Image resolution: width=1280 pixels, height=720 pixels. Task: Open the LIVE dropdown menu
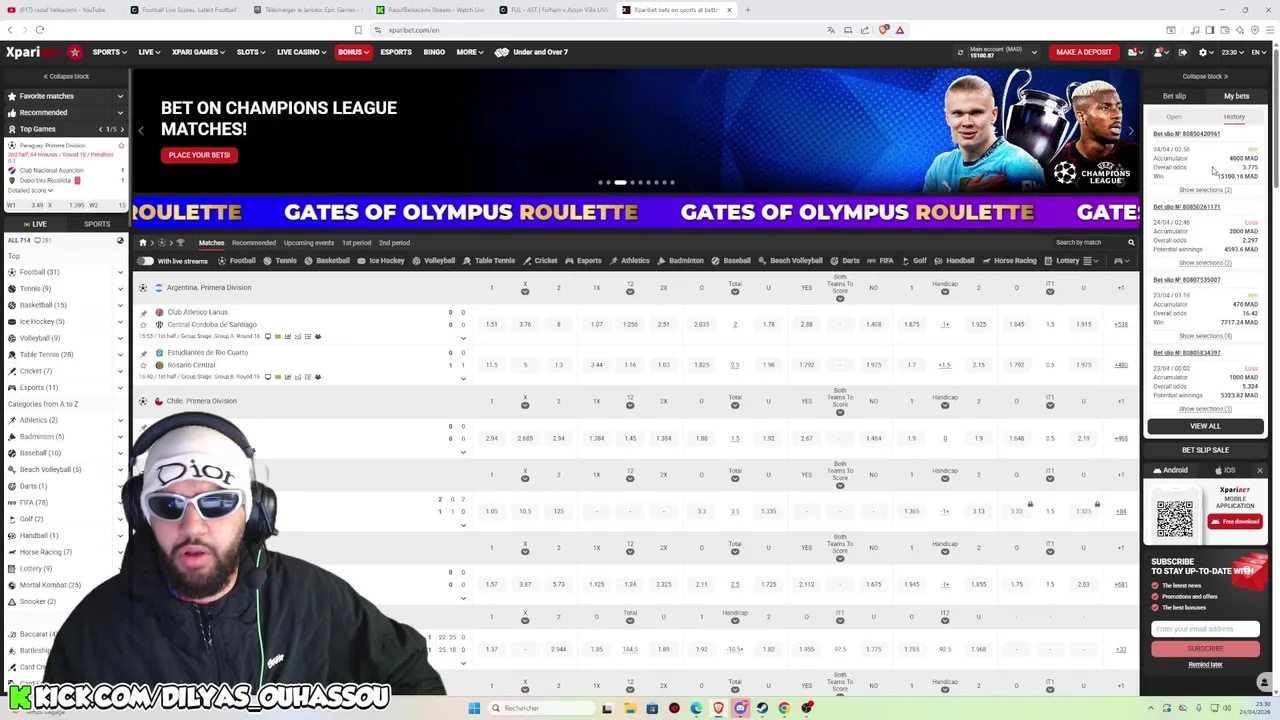click(x=149, y=52)
